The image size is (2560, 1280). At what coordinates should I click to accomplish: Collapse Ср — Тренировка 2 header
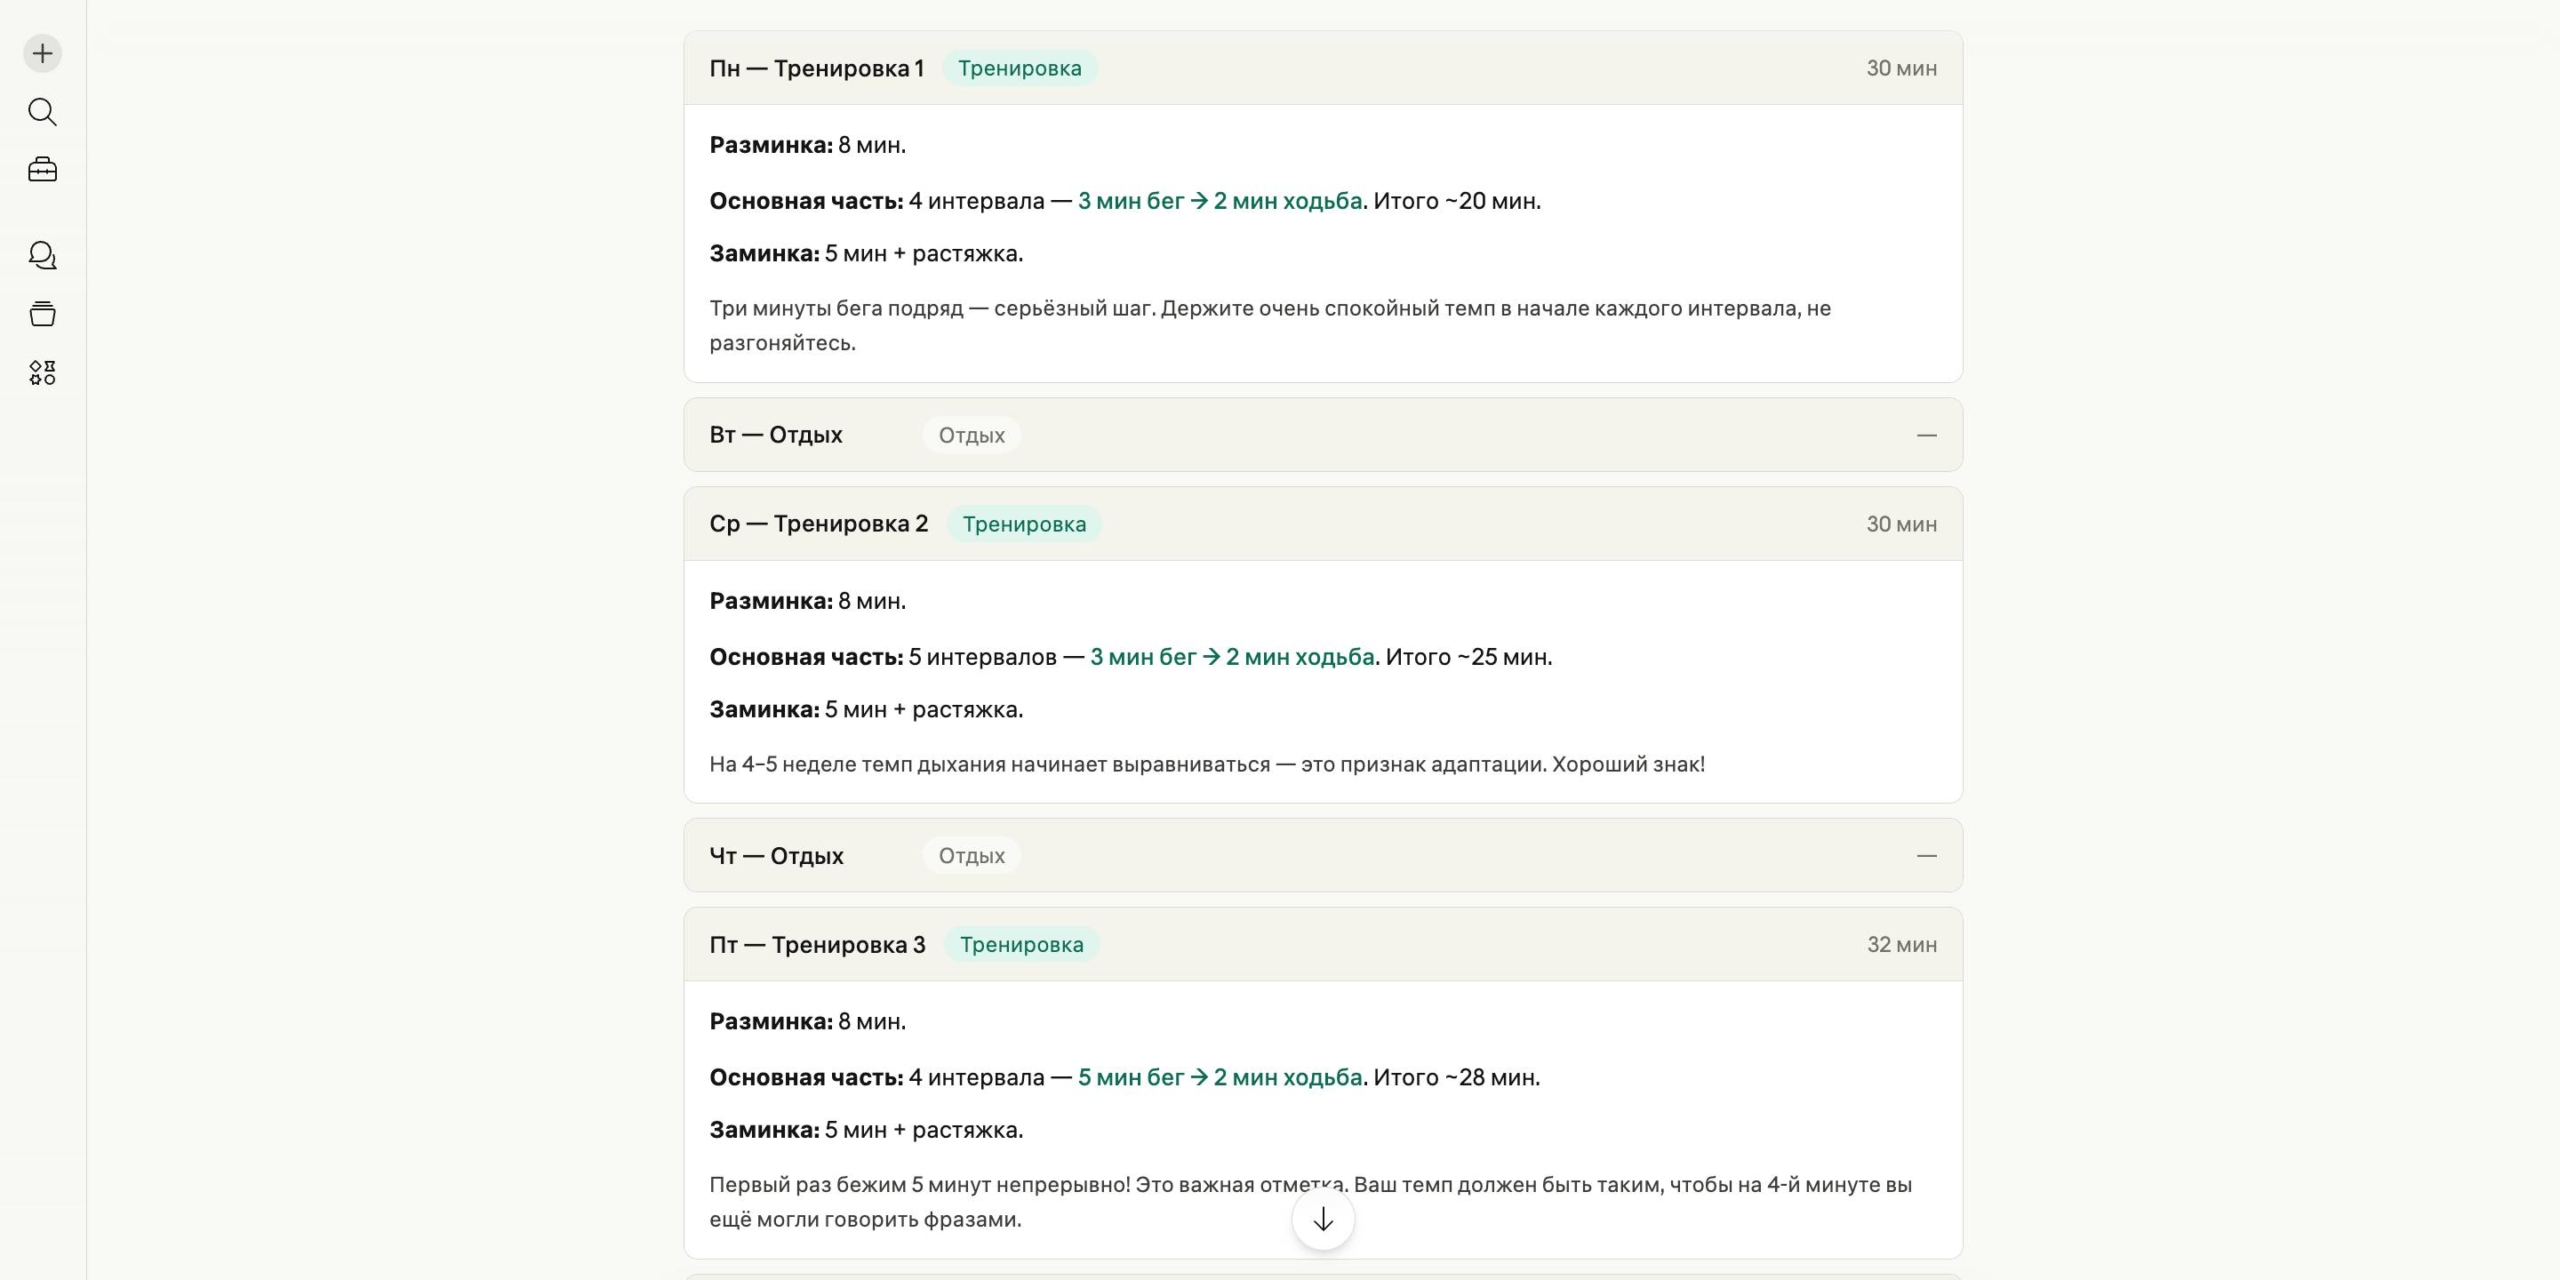click(x=818, y=524)
